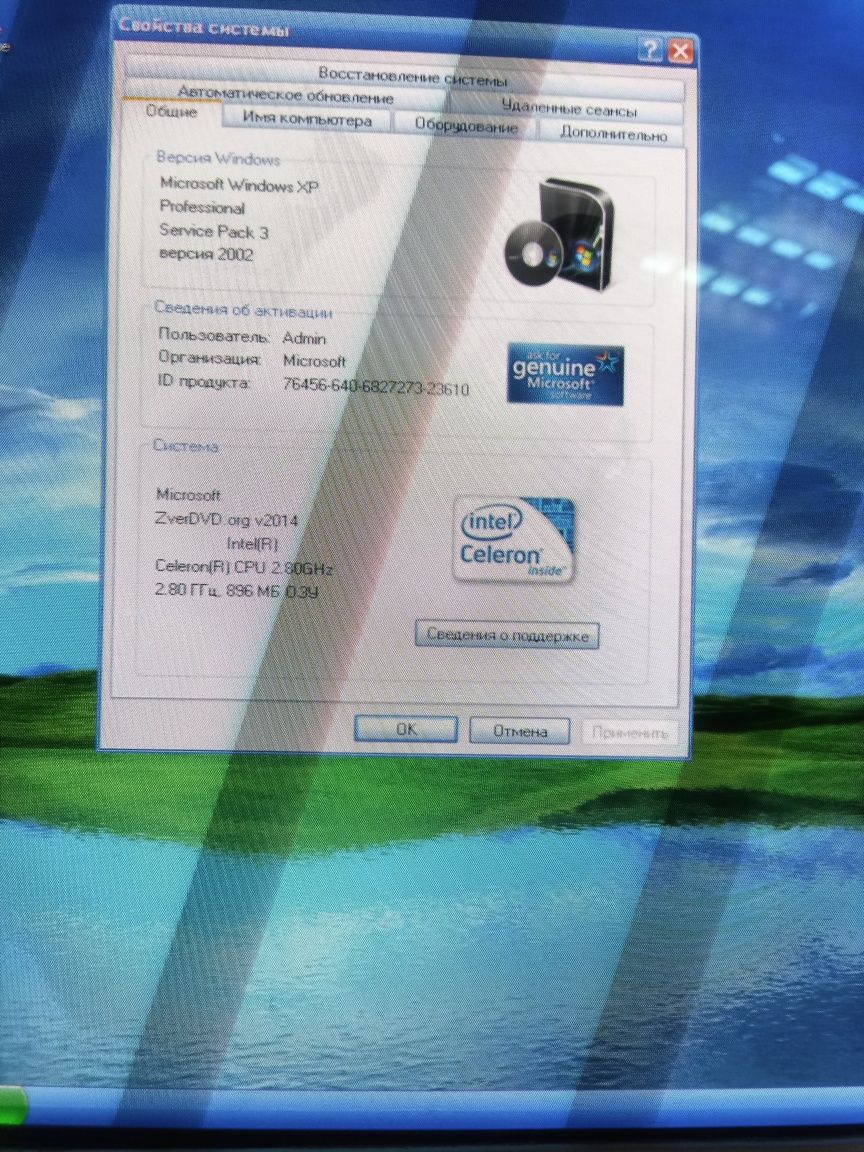Click the greyed-out Применить button
The width and height of the screenshot is (864, 1152).
[x=630, y=732]
